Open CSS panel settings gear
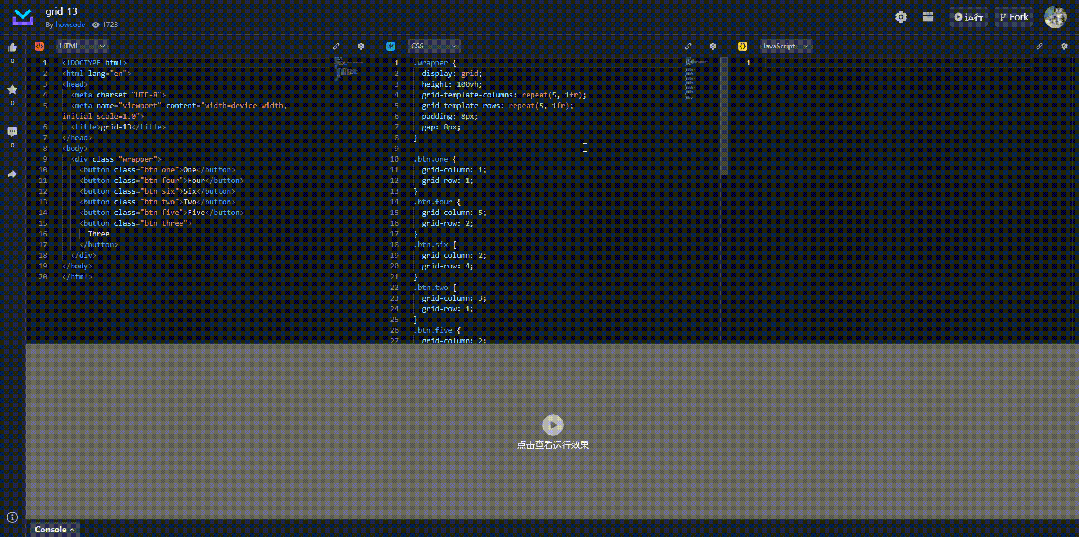Screen dimensions: 1079x537 713,46
